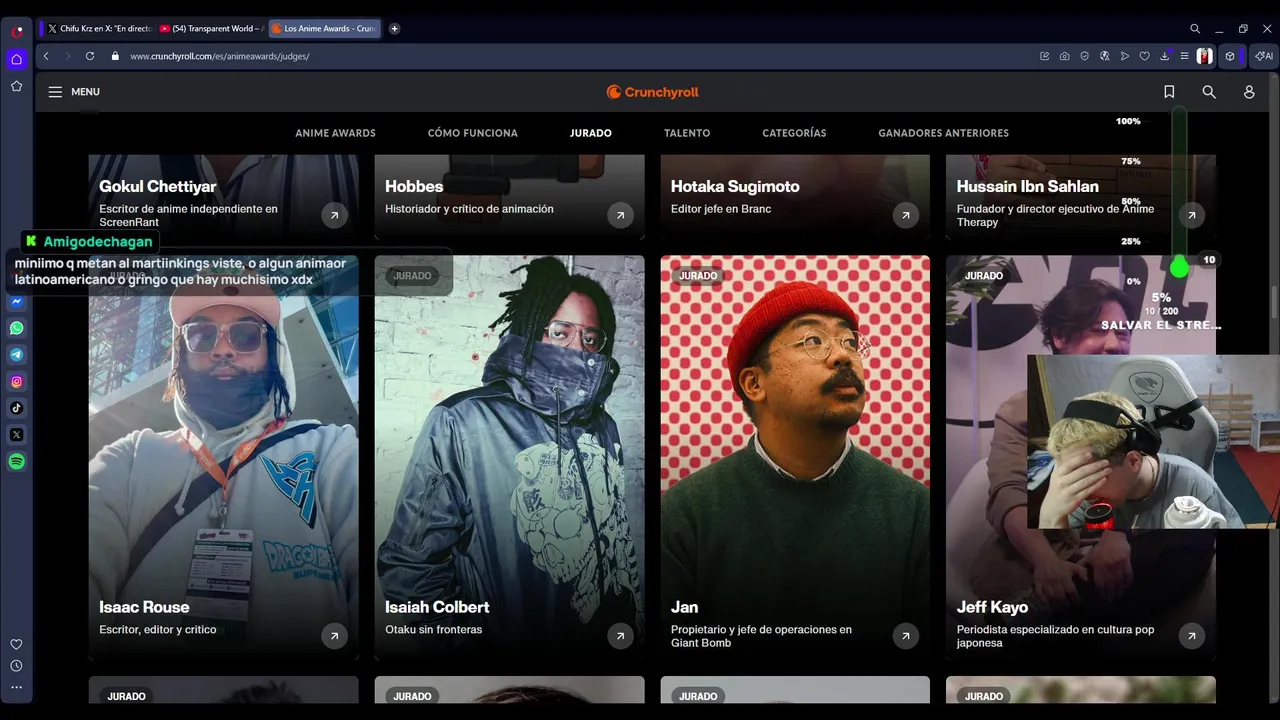Click the Amigodechagan chat username

(x=98, y=242)
